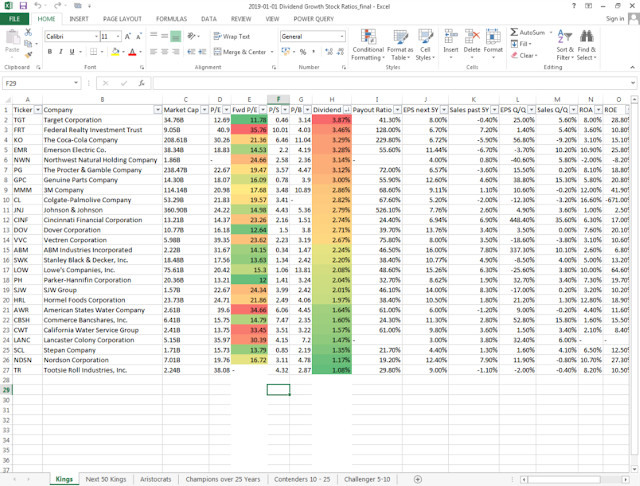640x486 pixels.
Task: Toggle right horizontal alignment
Action: [176, 52]
